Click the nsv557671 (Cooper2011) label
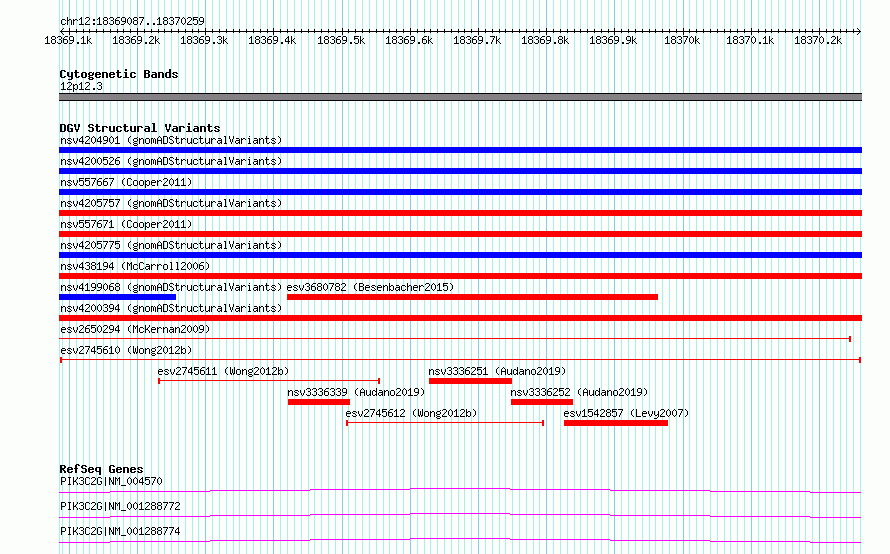 [126, 225]
